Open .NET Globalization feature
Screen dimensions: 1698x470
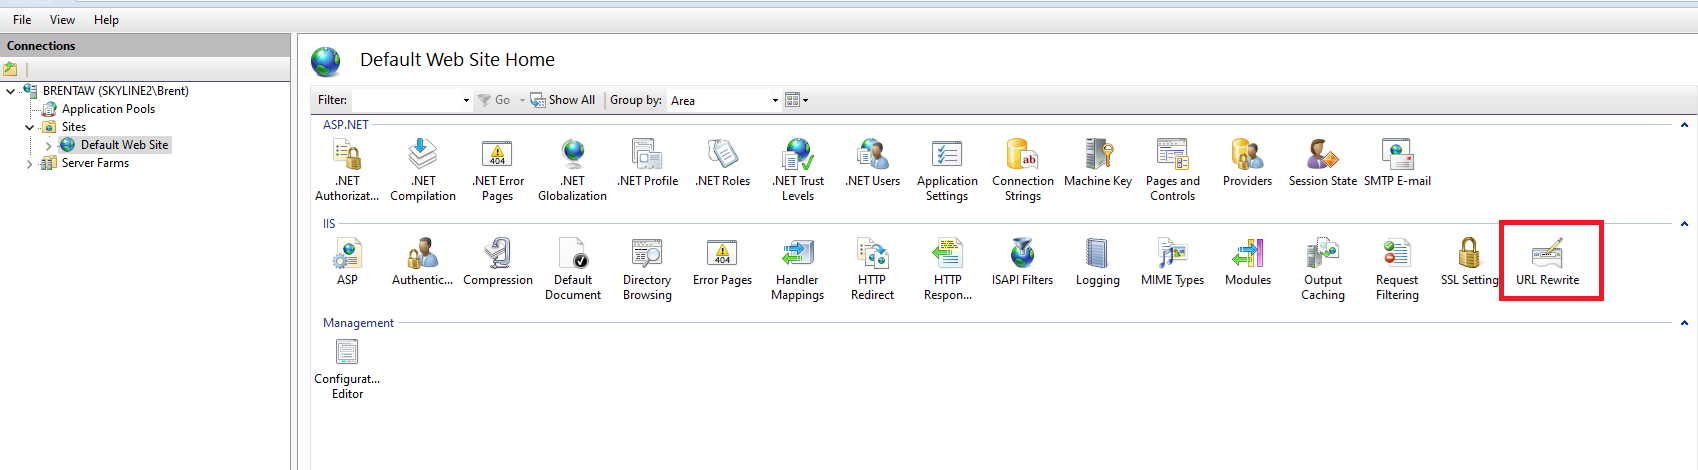(x=573, y=170)
